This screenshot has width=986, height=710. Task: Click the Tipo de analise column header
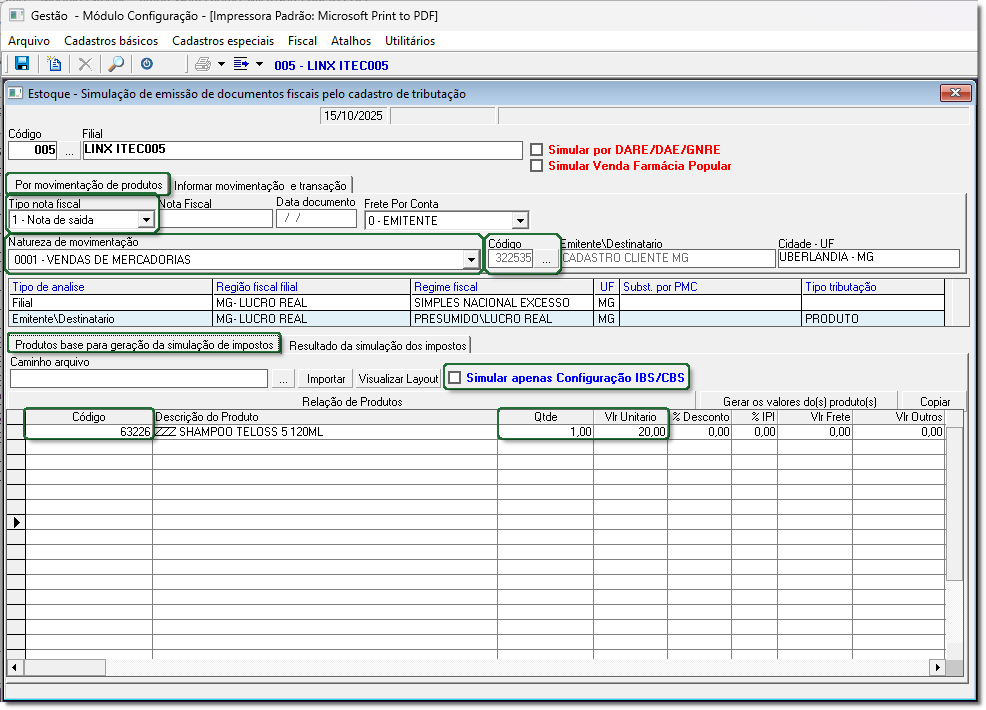[x=111, y=287]
